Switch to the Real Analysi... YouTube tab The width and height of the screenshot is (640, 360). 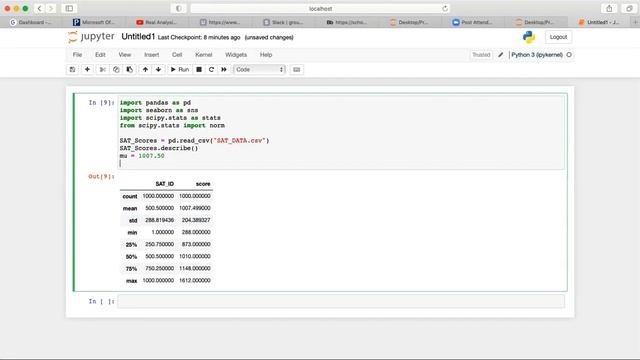tap(156, 22)
